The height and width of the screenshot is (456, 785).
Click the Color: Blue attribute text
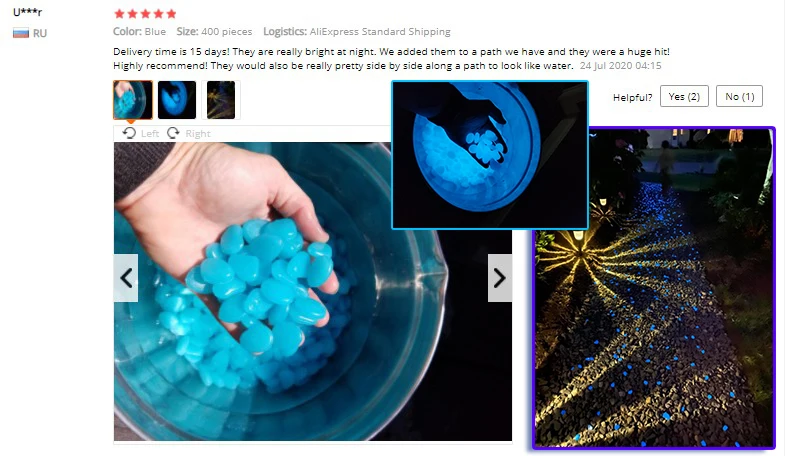(139, 32)
